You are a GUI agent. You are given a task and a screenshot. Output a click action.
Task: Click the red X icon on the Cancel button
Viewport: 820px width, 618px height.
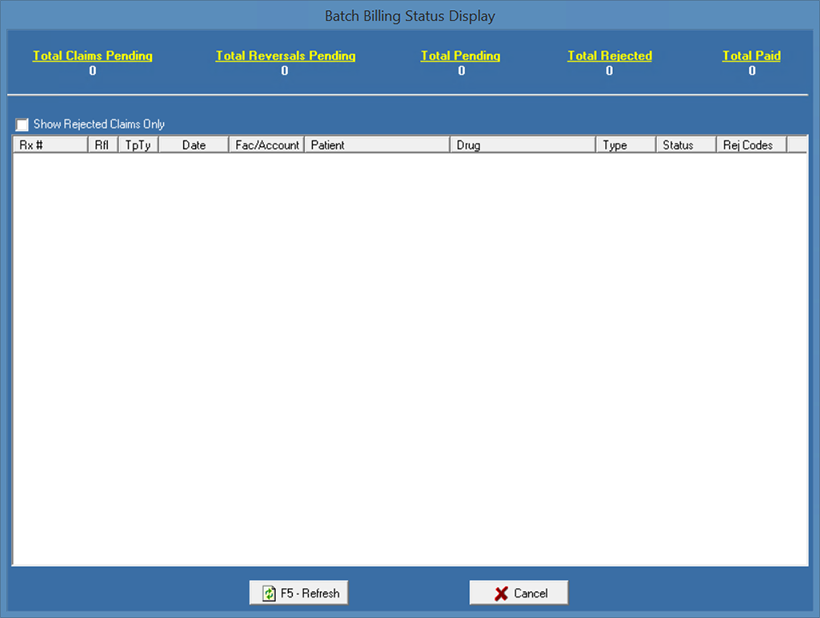pyautogui.click(x=501, y=593)
